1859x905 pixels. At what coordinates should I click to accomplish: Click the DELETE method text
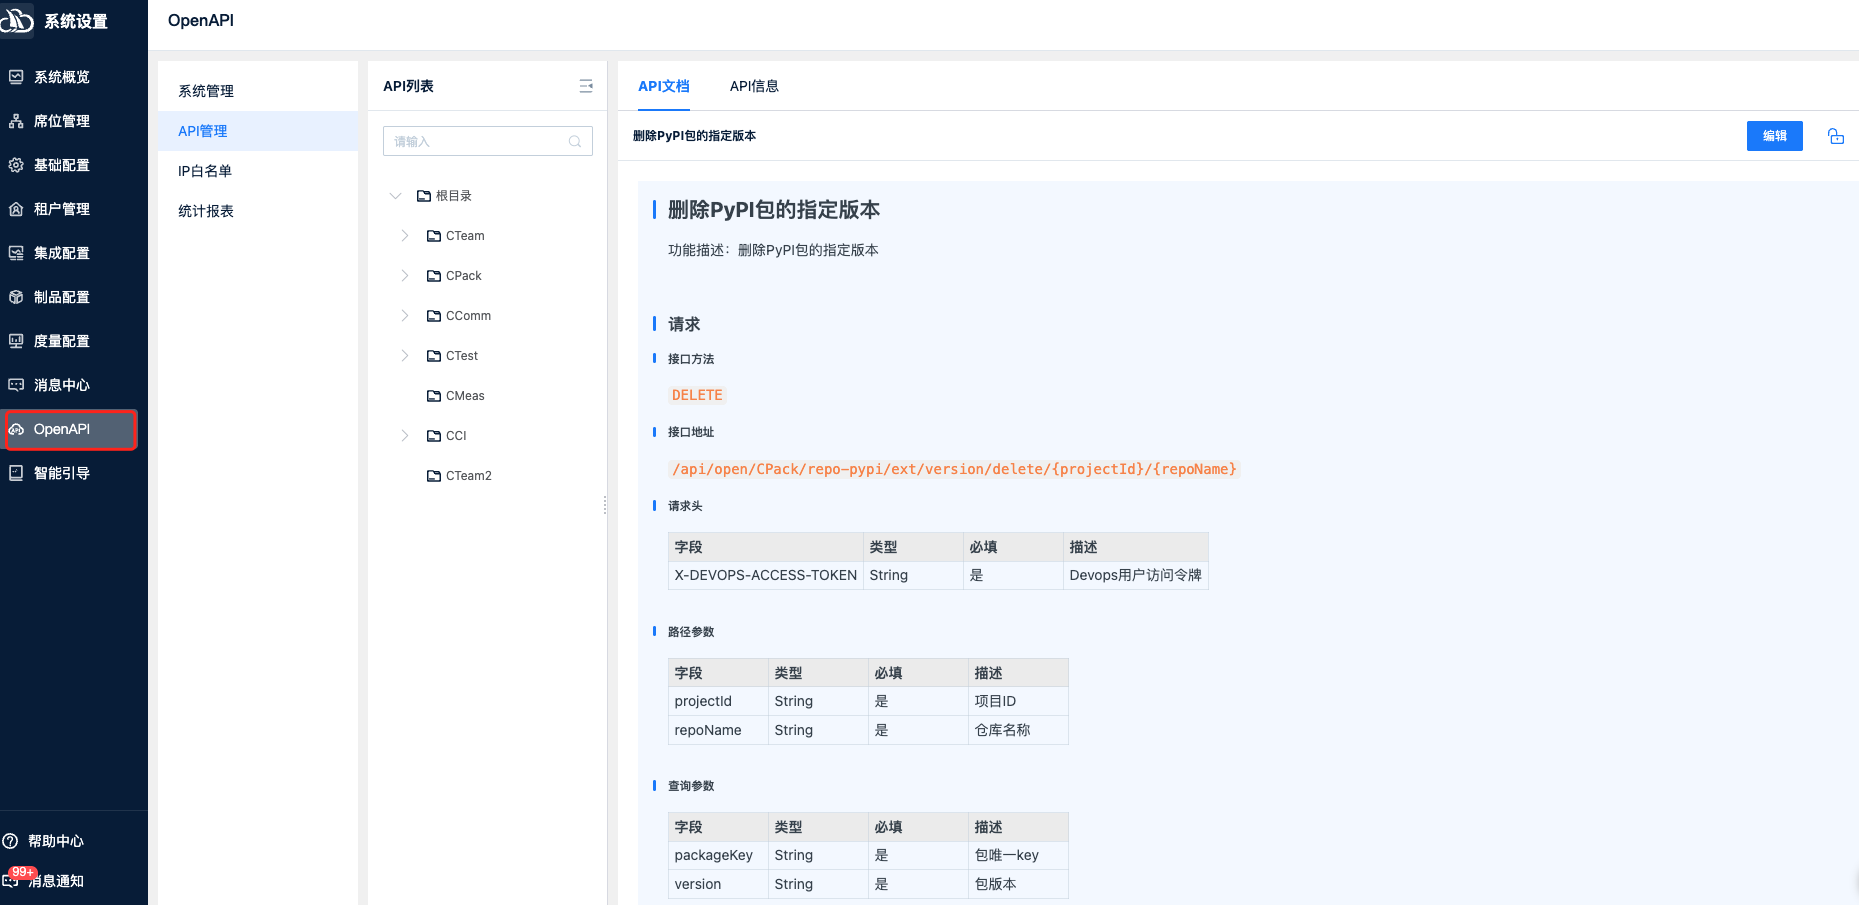pos(697,395)
